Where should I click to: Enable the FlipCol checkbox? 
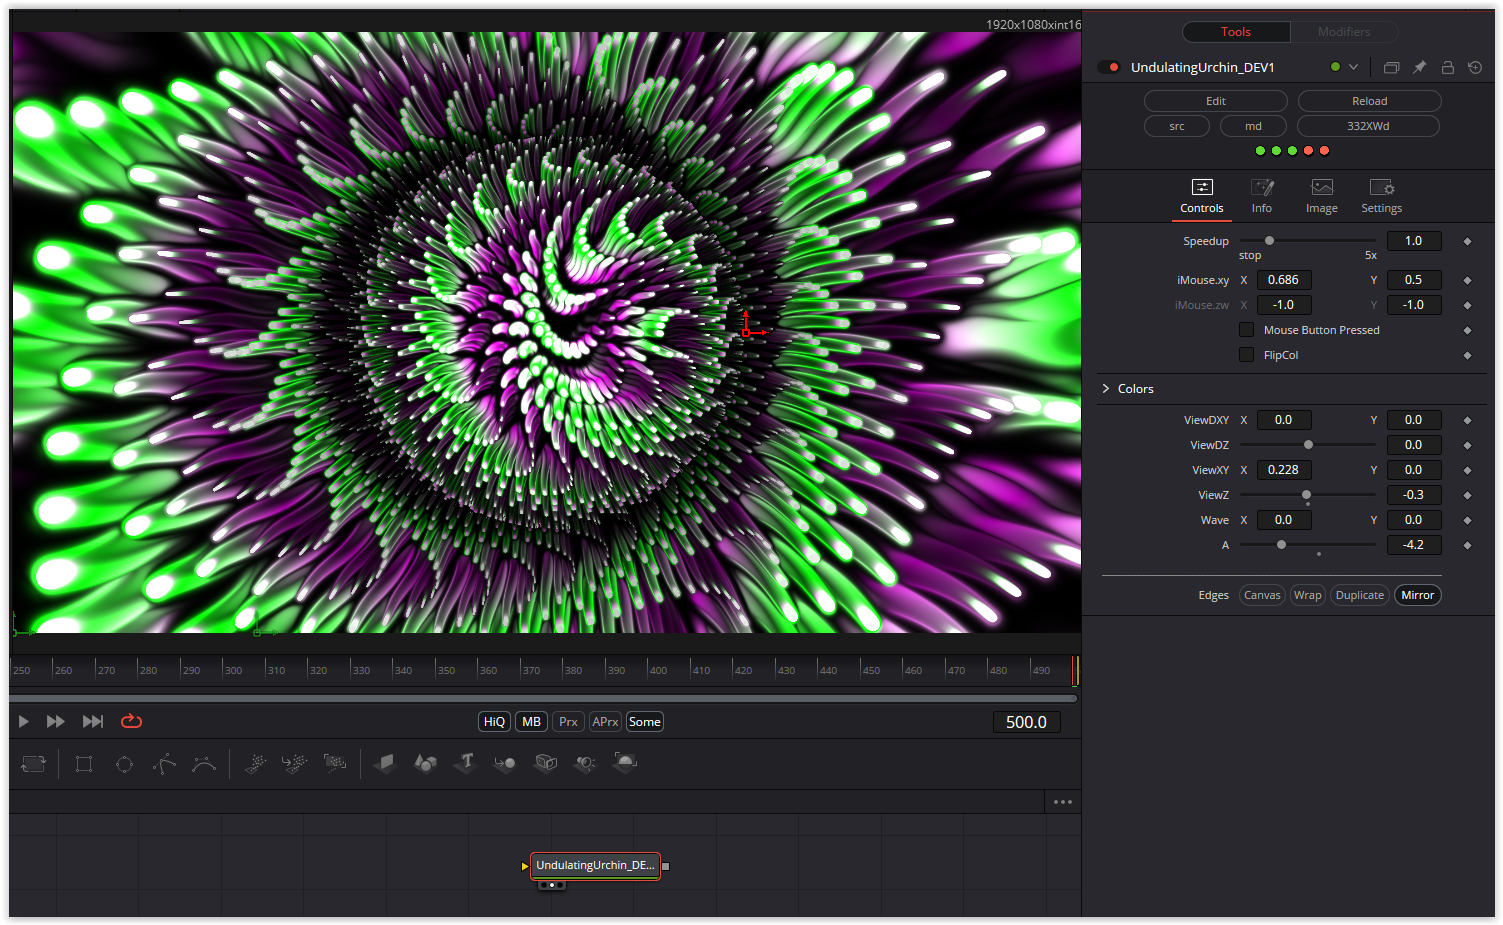coord(1246,355)
